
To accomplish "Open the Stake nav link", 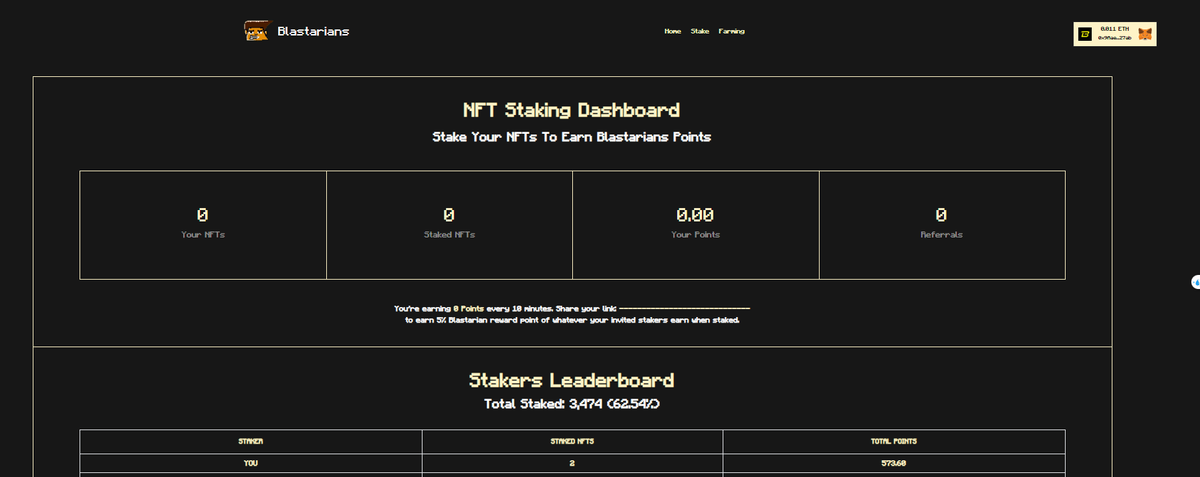I will coord(700,31).
